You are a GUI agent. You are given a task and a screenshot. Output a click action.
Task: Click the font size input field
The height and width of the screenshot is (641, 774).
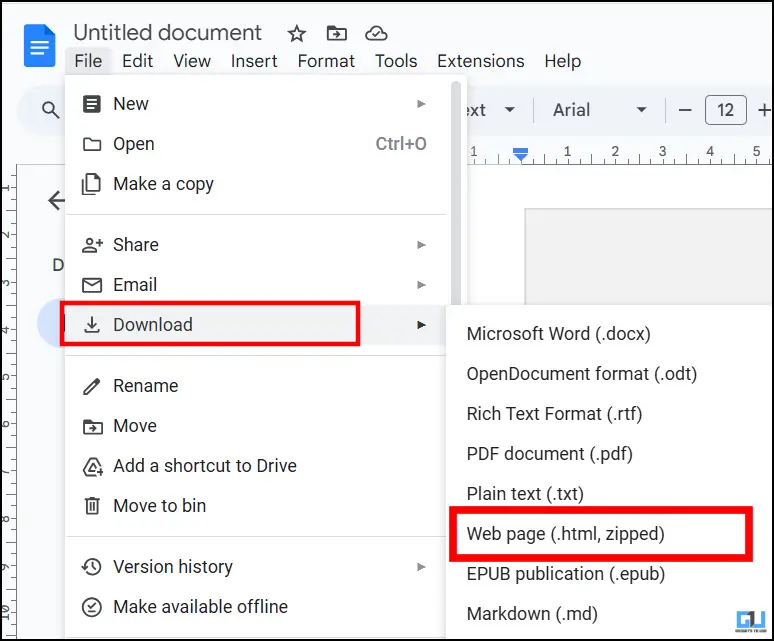[725, 110]
